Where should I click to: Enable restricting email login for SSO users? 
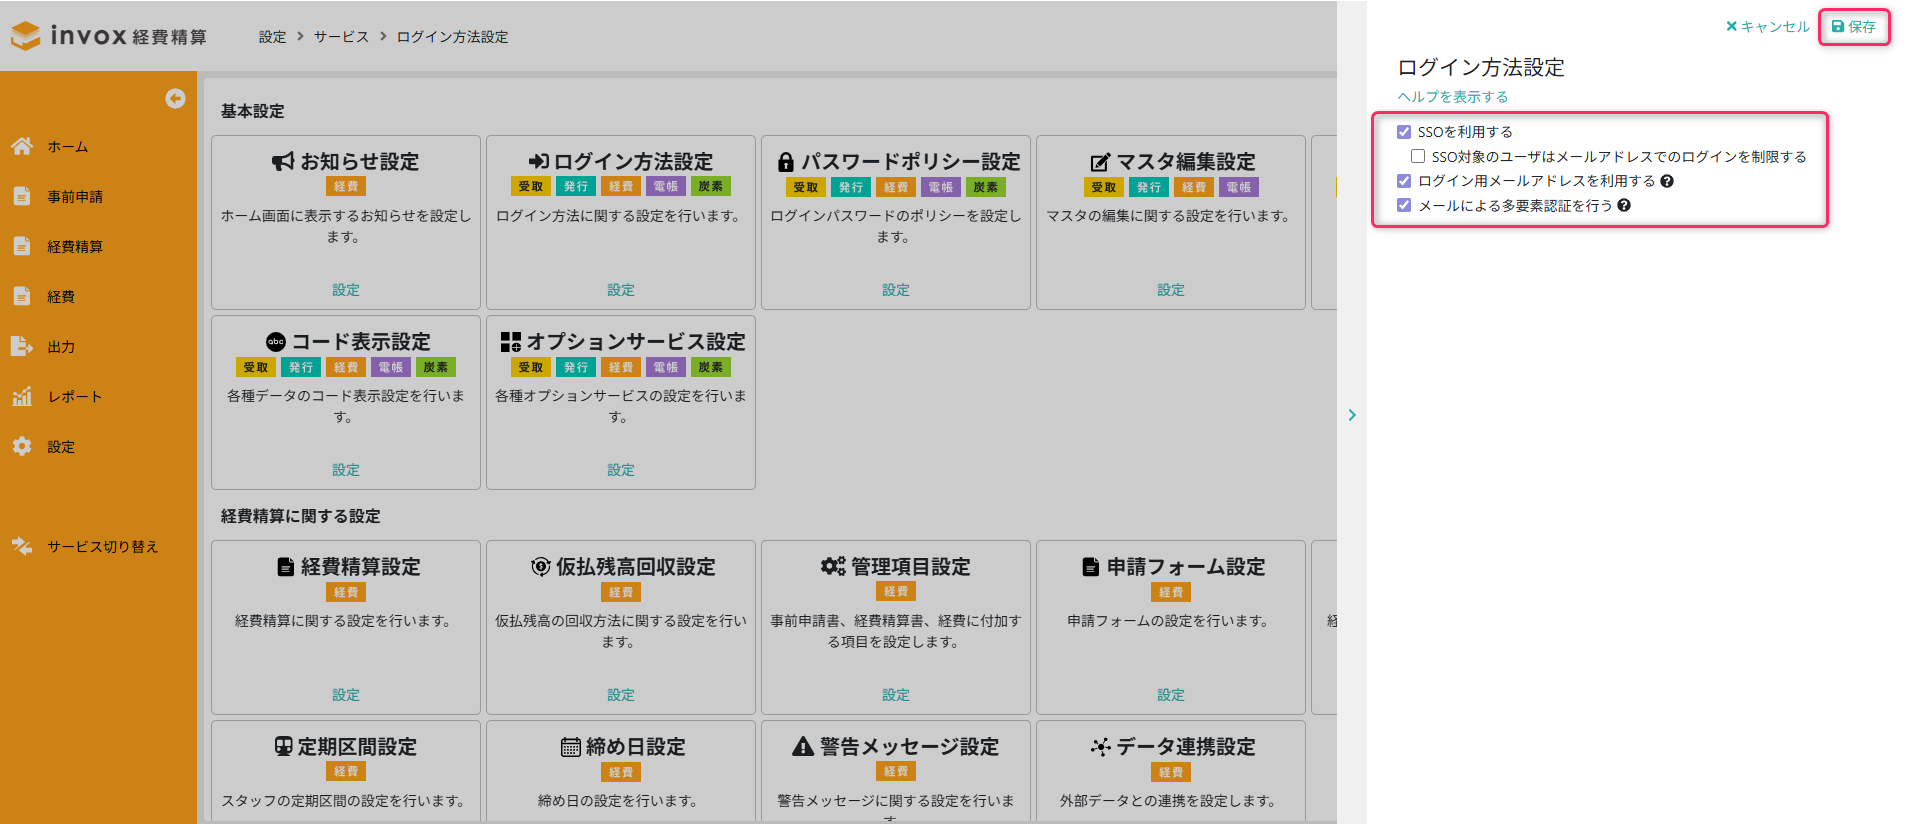click(x=1418, y=156)
